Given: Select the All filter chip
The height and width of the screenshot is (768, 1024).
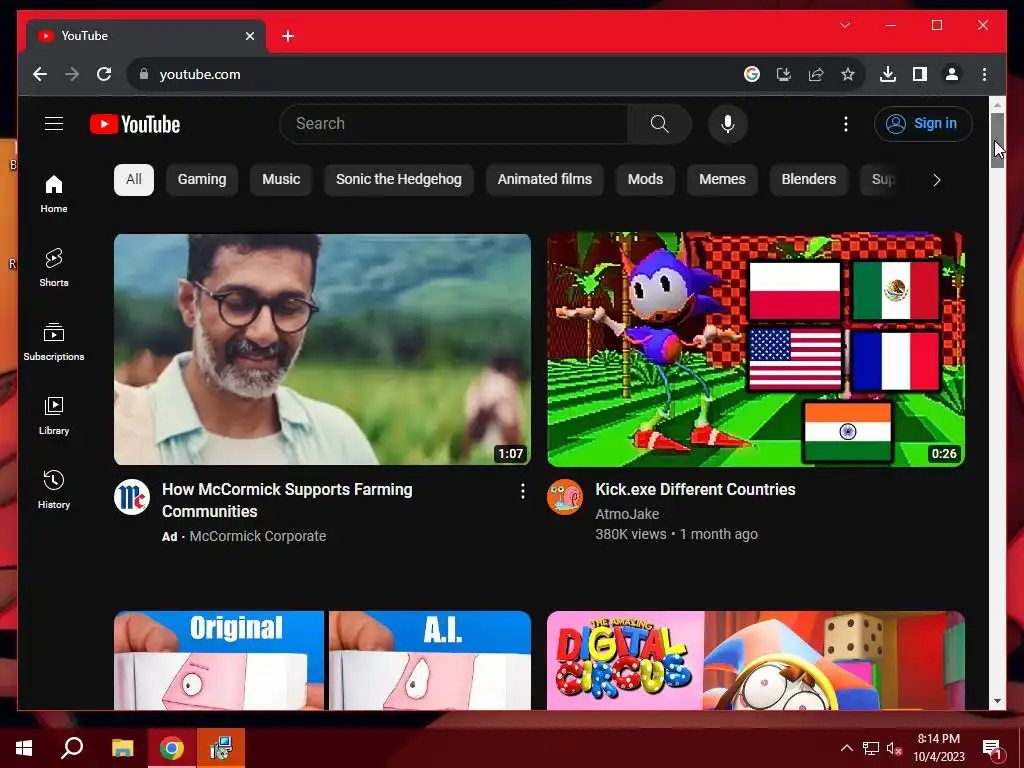Looking at the screenshot, I should [x=134, y=180].
